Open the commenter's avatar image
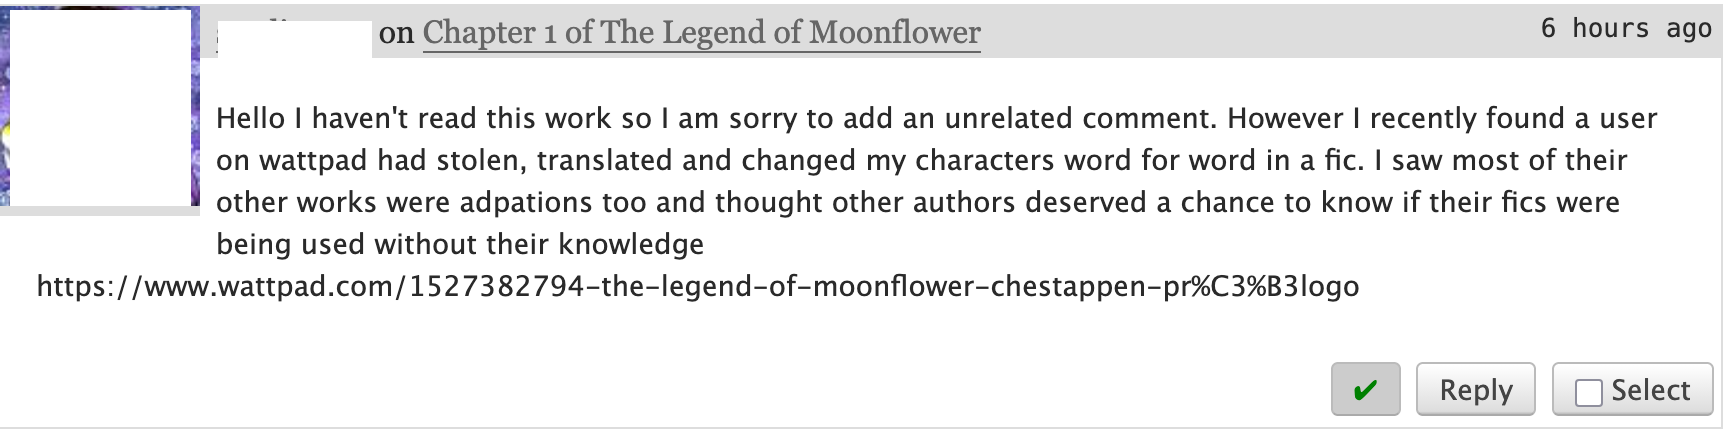 click(100, 108)
